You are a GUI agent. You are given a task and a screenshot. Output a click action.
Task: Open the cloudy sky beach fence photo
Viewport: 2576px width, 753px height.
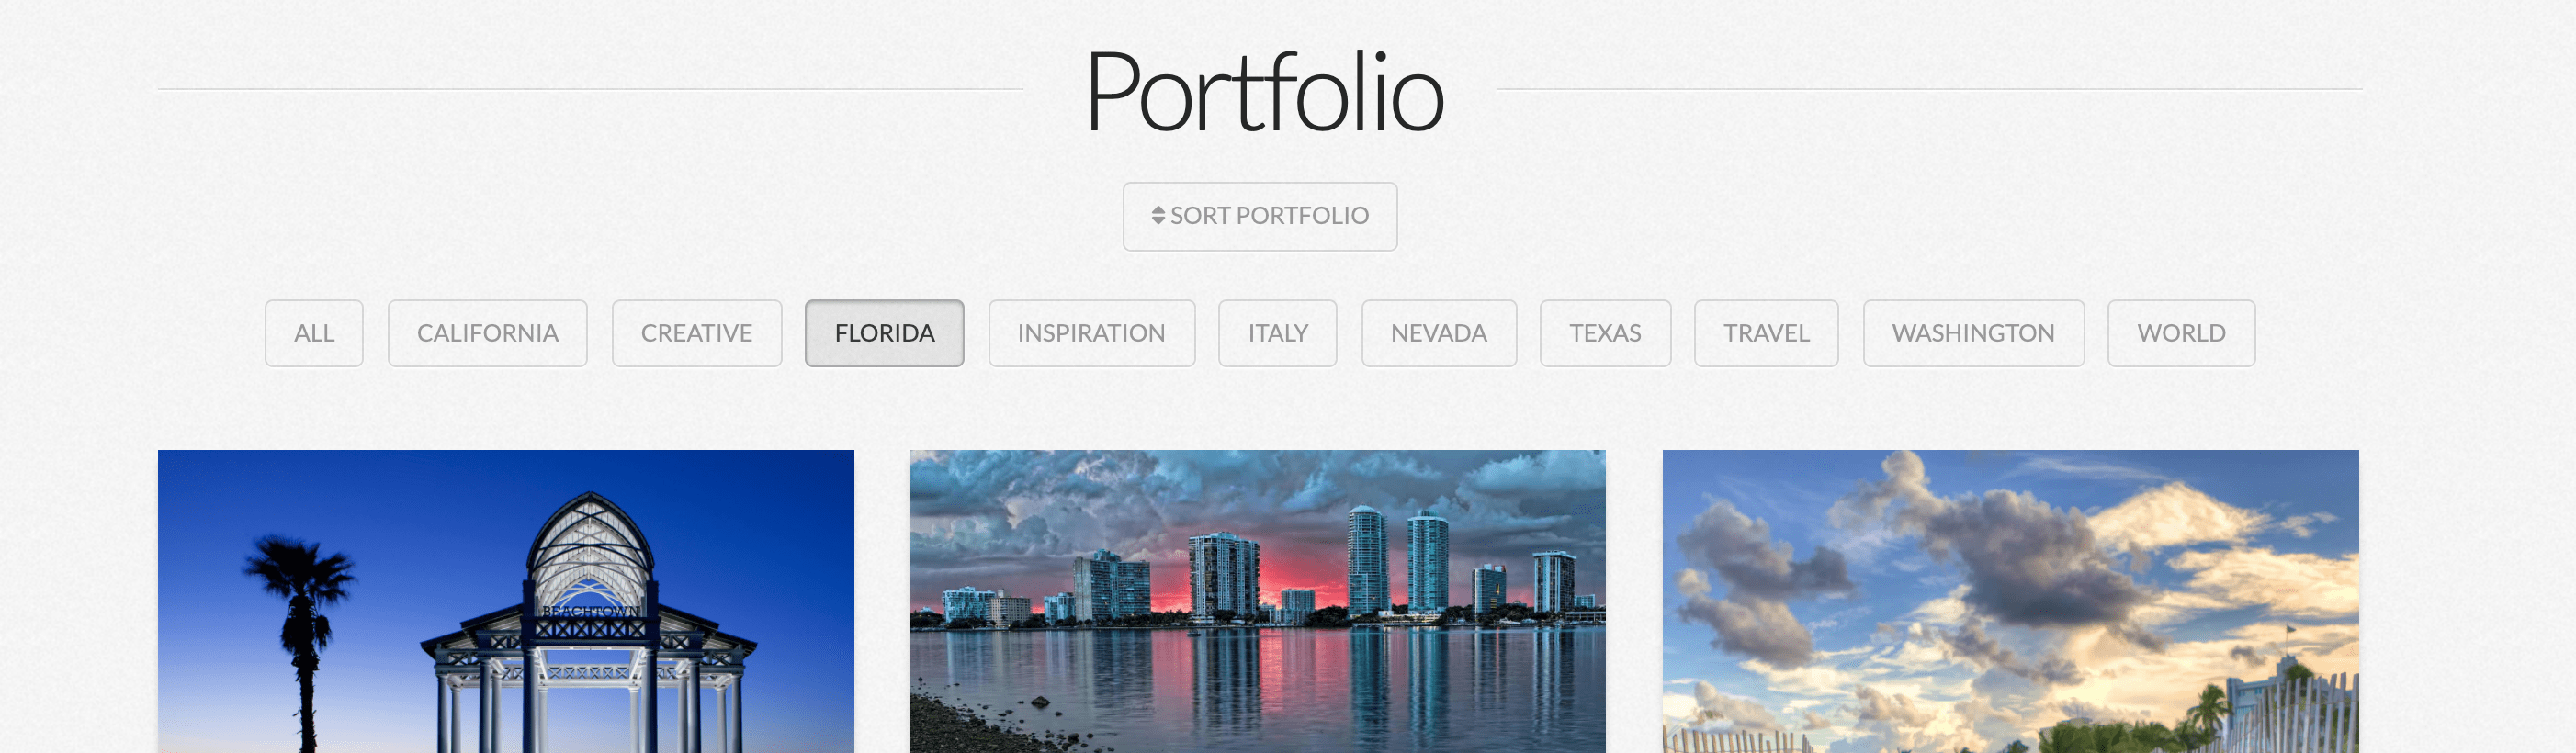click(2010, 601)
